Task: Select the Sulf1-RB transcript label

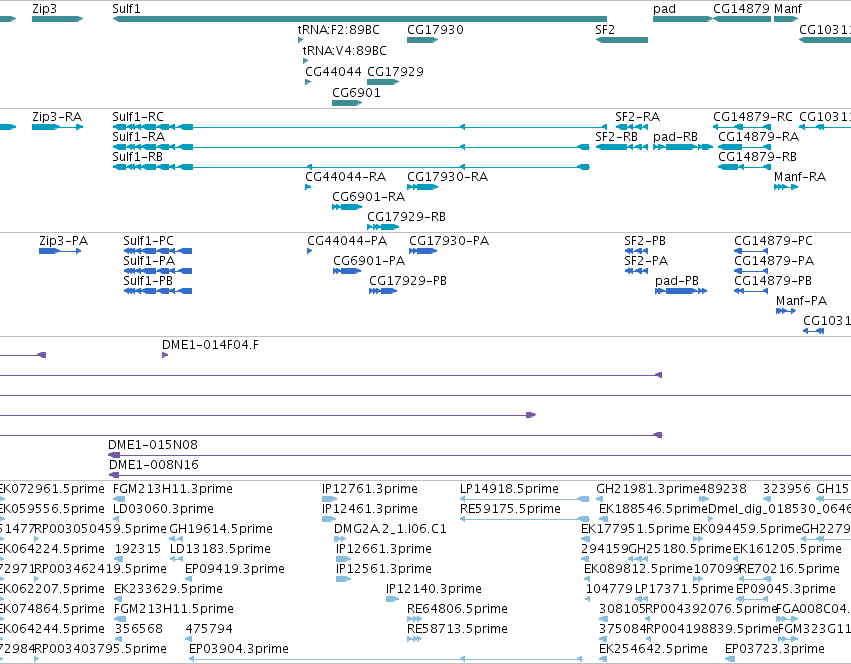Action: click(137, 157)
